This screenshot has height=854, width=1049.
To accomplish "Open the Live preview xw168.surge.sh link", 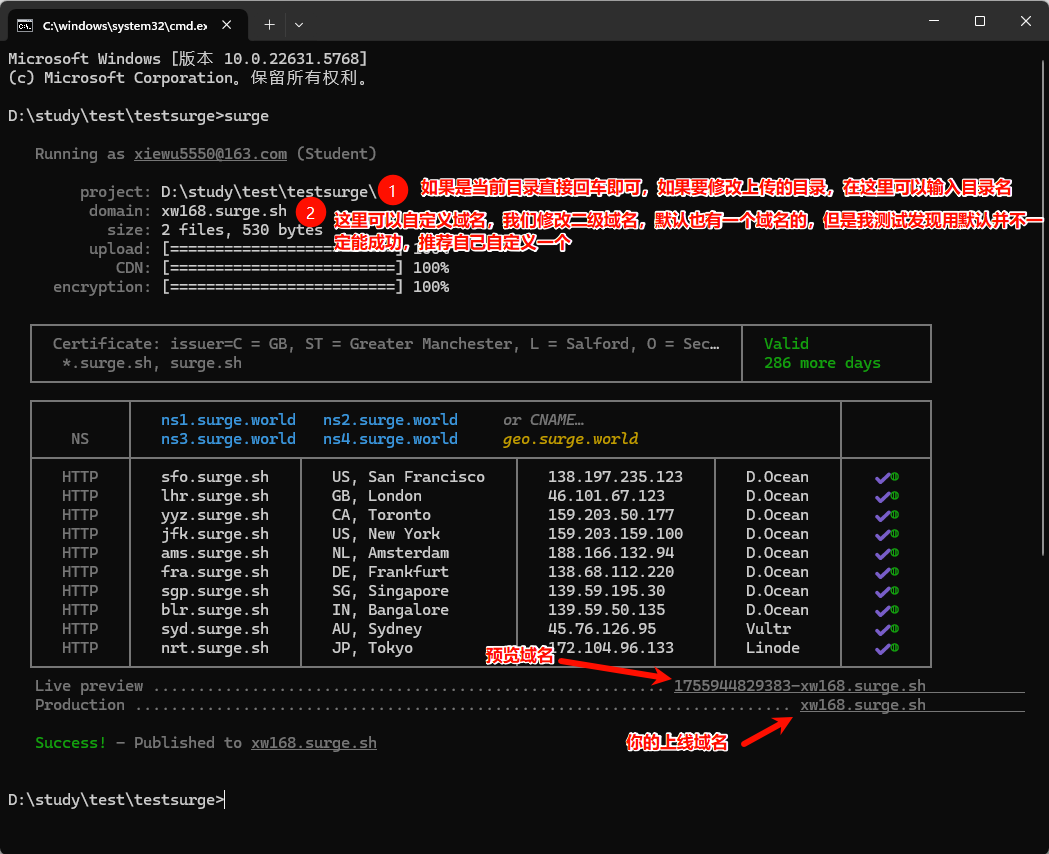I will pyautogui.click(x=799, y=686).
